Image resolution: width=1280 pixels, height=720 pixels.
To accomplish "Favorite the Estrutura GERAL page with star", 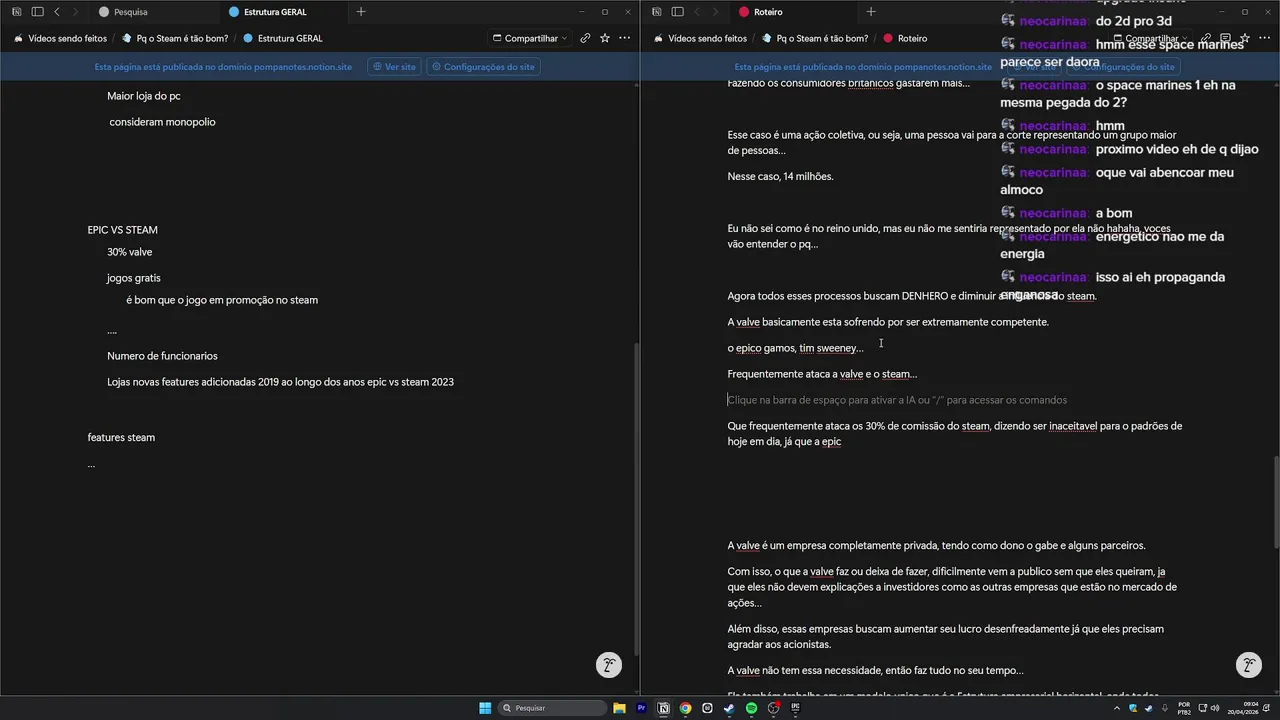I will click(x=605, y=38).
